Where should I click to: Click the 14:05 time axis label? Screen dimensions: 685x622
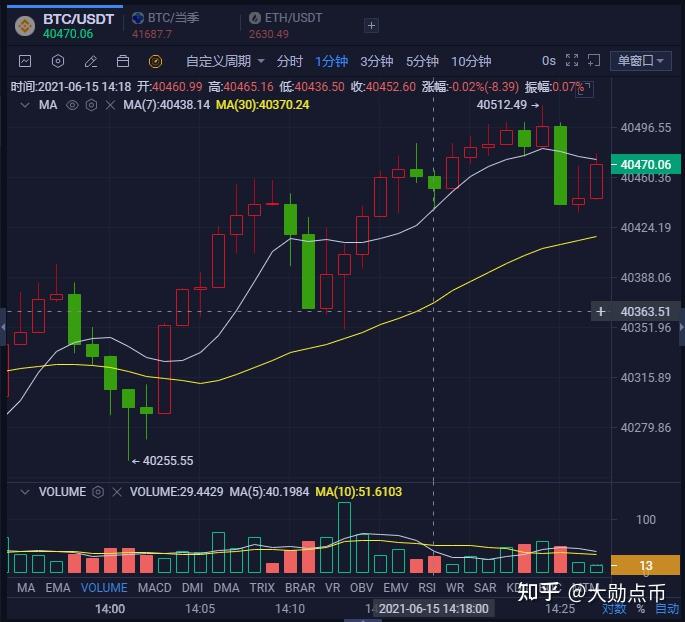[200, 608]
